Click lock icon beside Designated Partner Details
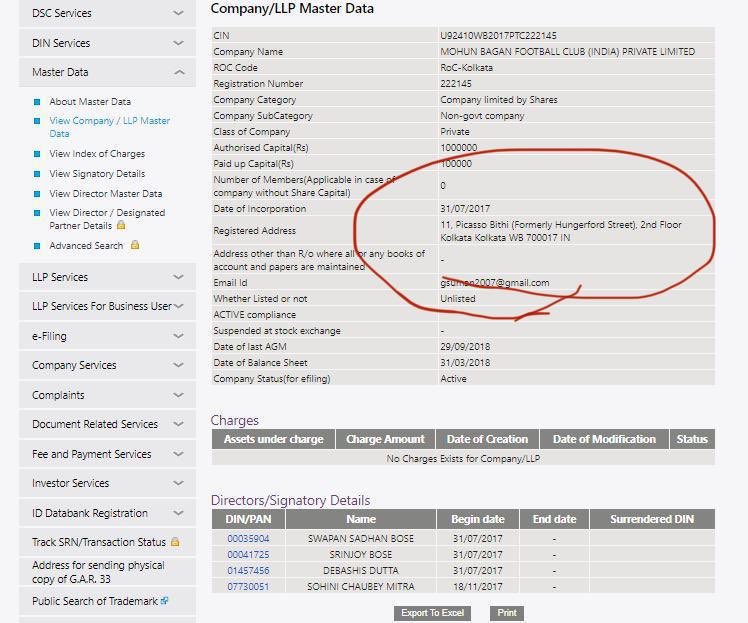 pyautogui.click(x=121, y=225)
